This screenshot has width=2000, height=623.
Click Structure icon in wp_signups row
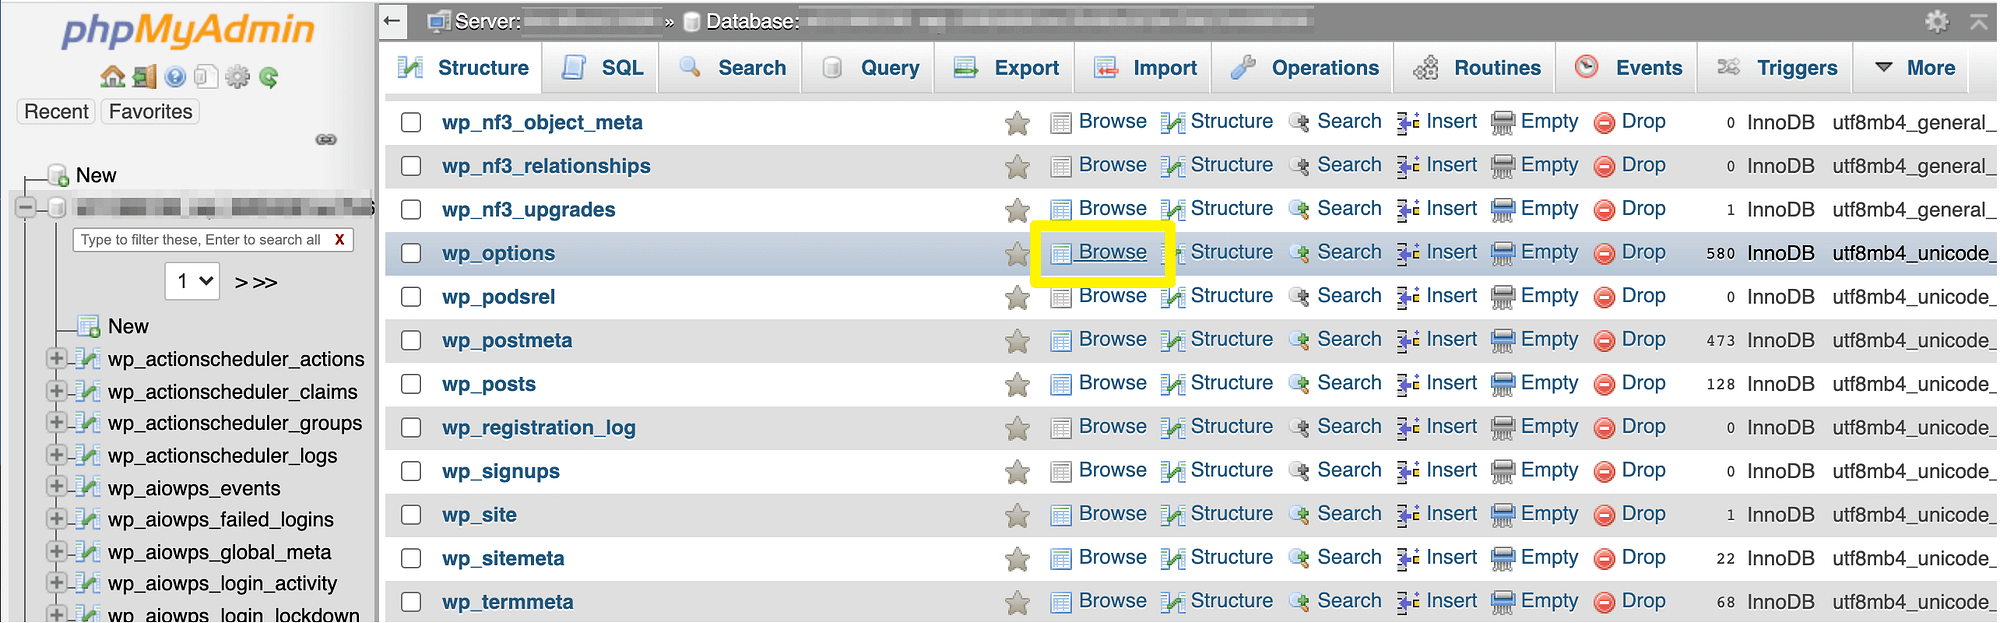[x=1172, y=472]
